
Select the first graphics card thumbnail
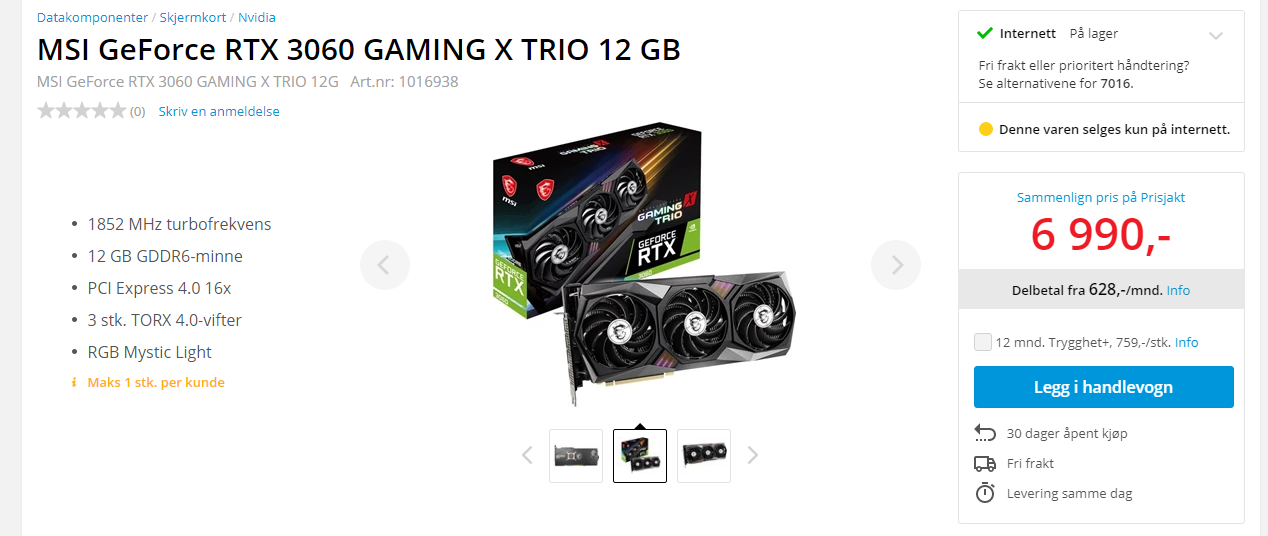(576, 456)
